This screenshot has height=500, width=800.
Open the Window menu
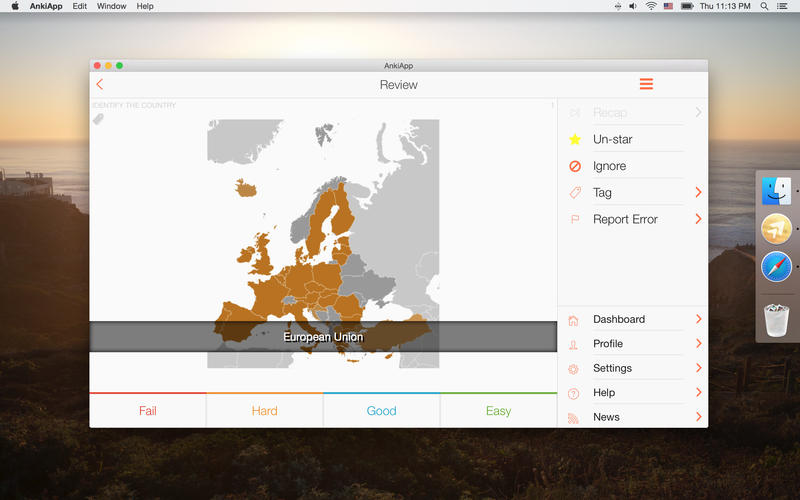click(x=111, y=6)
